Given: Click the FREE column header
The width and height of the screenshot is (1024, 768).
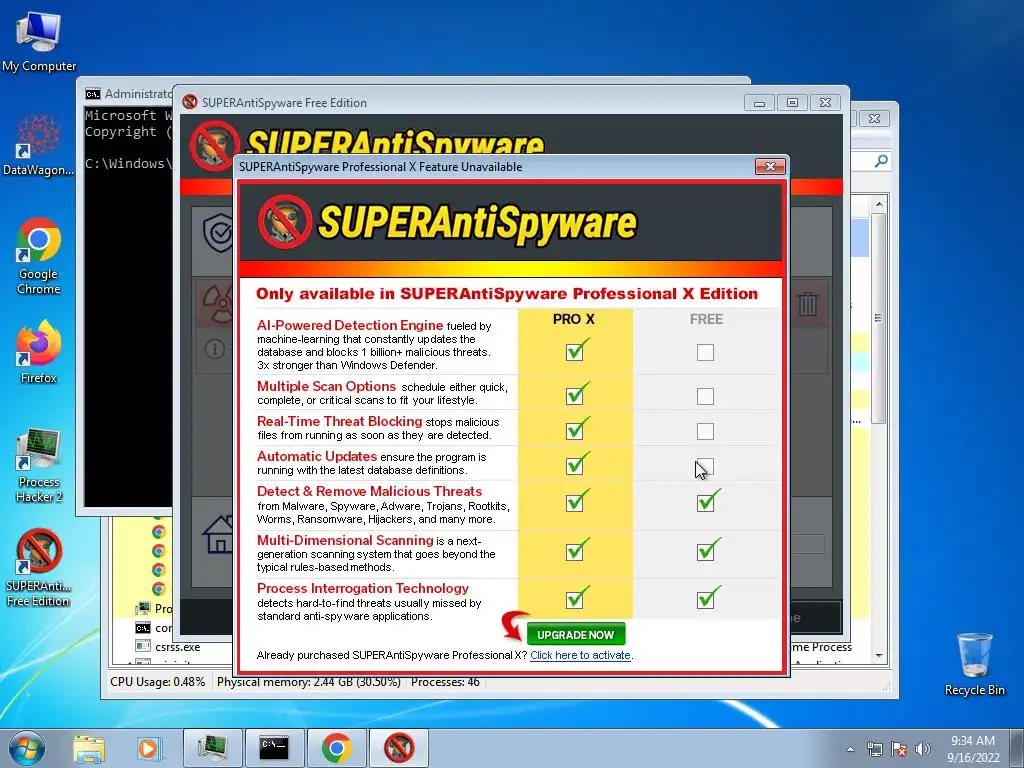Looking at the screenshot, I should (706, 319).
